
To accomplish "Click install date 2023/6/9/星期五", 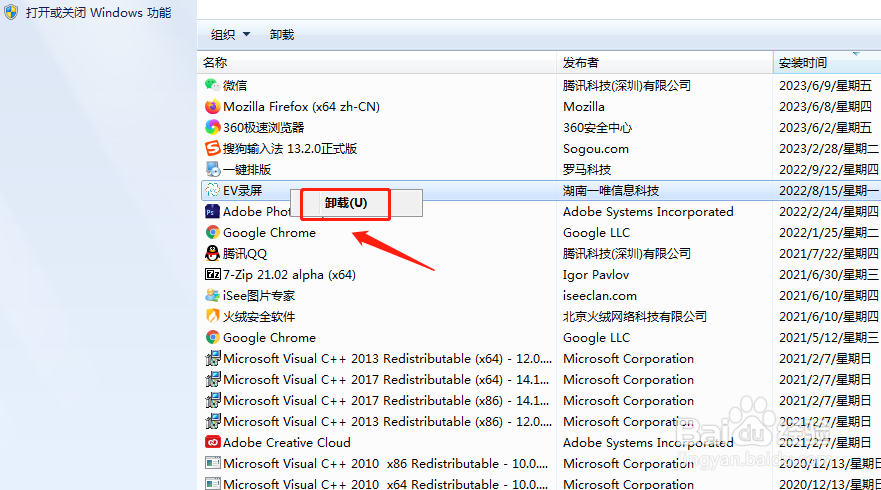I will pyautogui.click(x=825, y=85).
